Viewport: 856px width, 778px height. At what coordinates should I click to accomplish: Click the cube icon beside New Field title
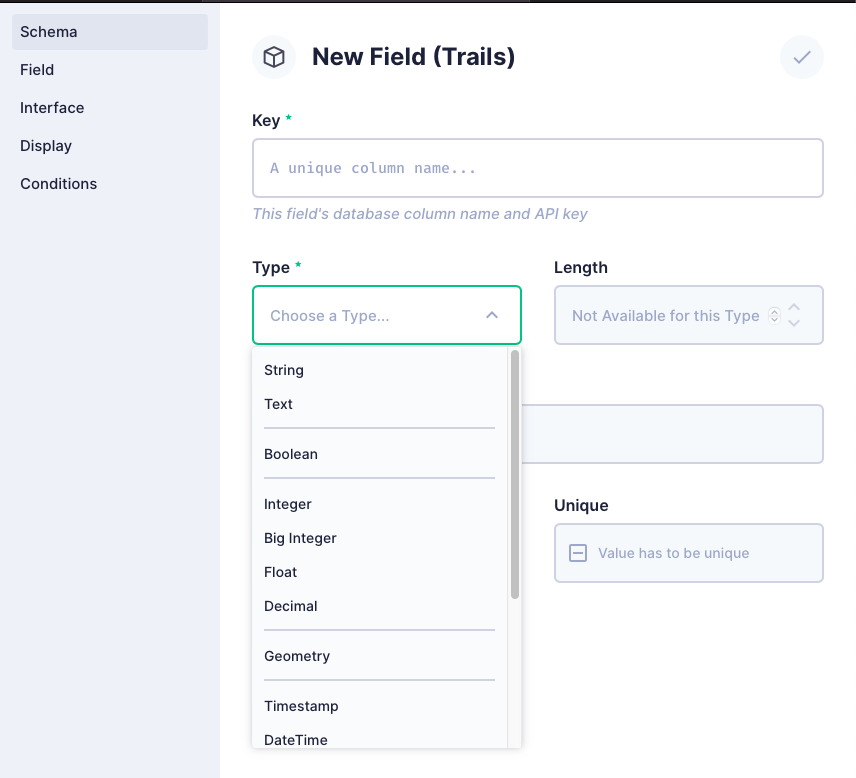[273, 57]
